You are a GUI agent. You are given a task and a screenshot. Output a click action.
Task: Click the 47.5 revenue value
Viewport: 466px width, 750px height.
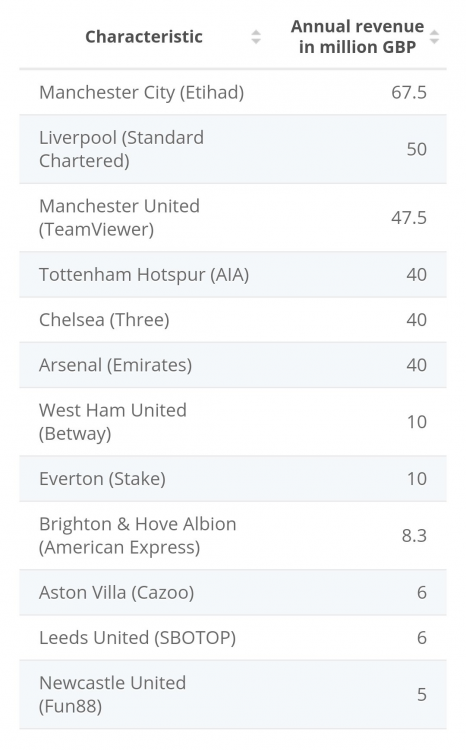[x=409, y=218]
